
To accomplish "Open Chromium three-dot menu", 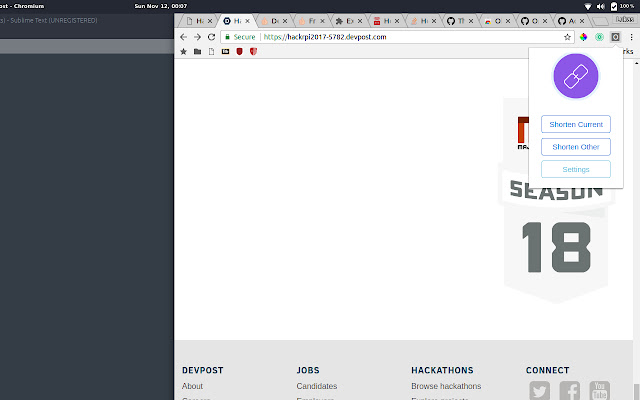I will click(631, 37).
